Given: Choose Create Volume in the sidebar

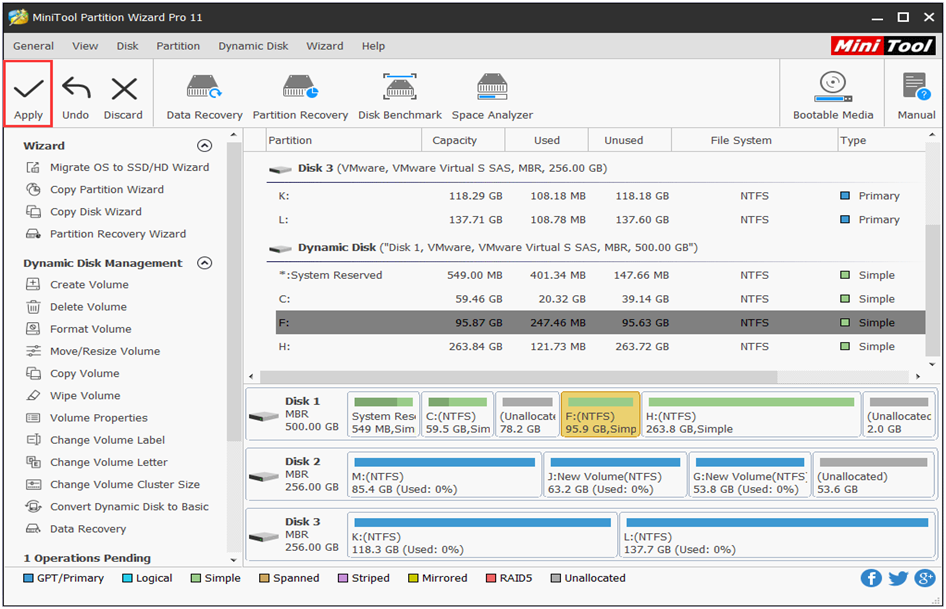Looking at the screenshot, I should pyautogui.click(x=77, y=285).
